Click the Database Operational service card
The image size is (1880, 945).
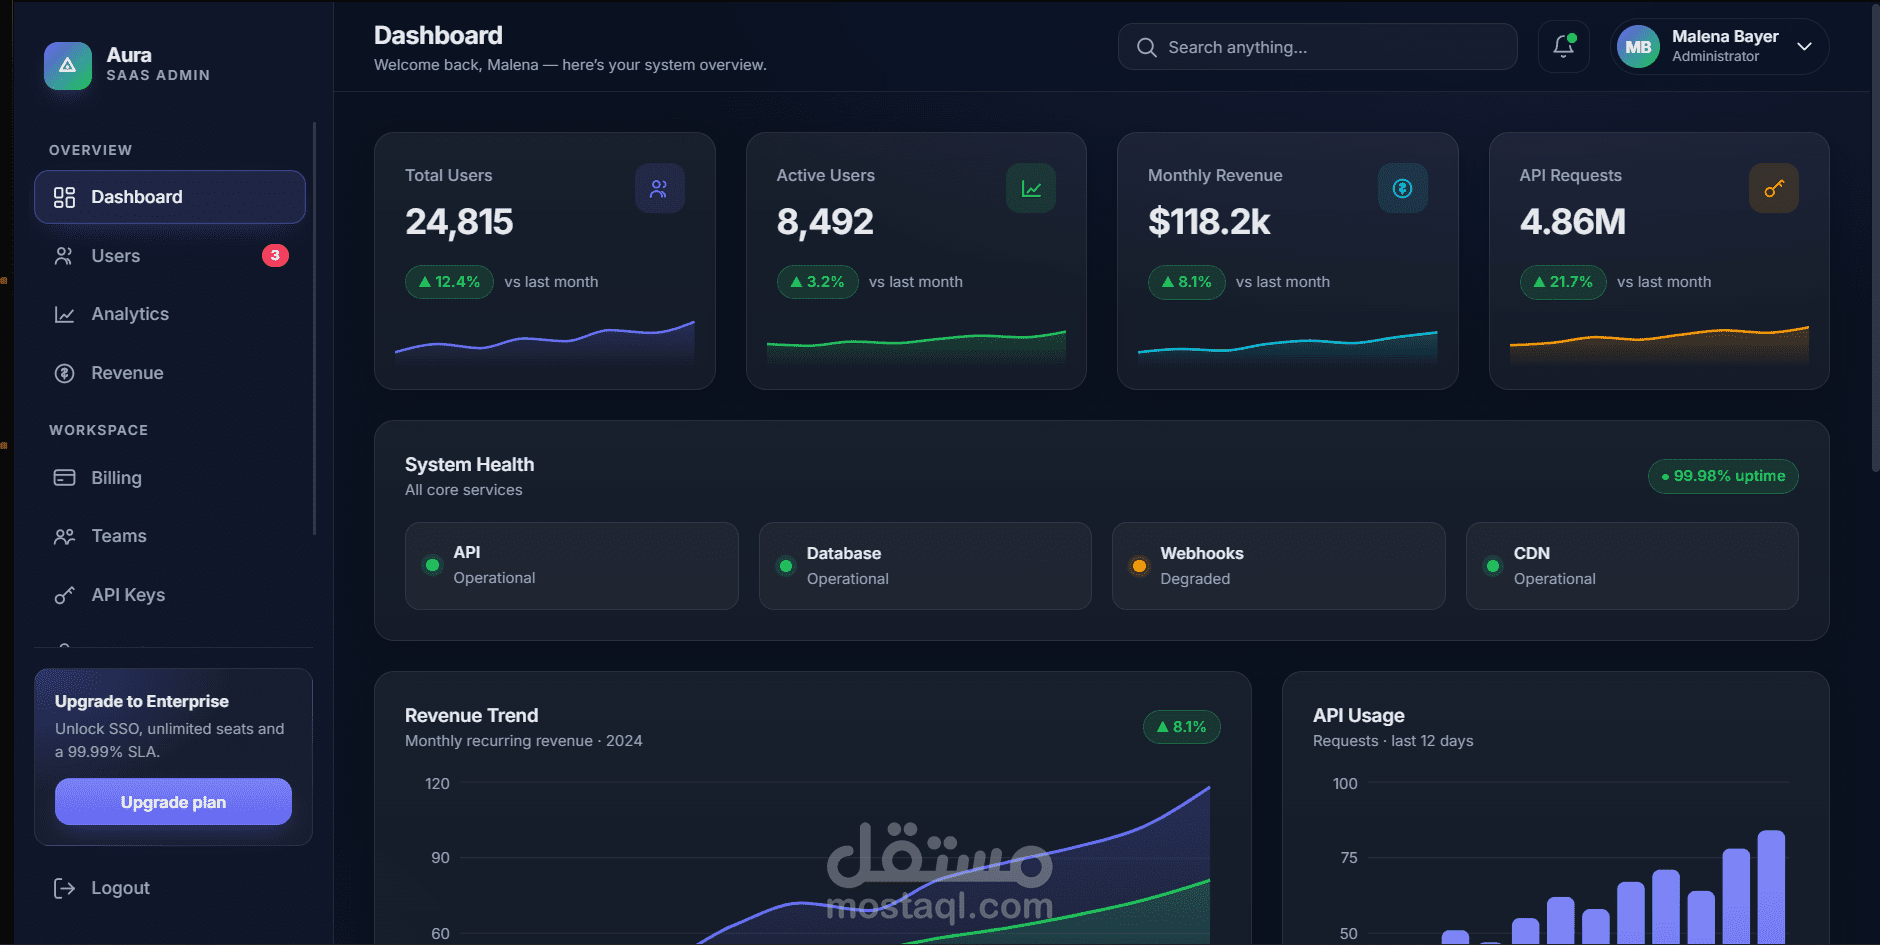(925, 566)
